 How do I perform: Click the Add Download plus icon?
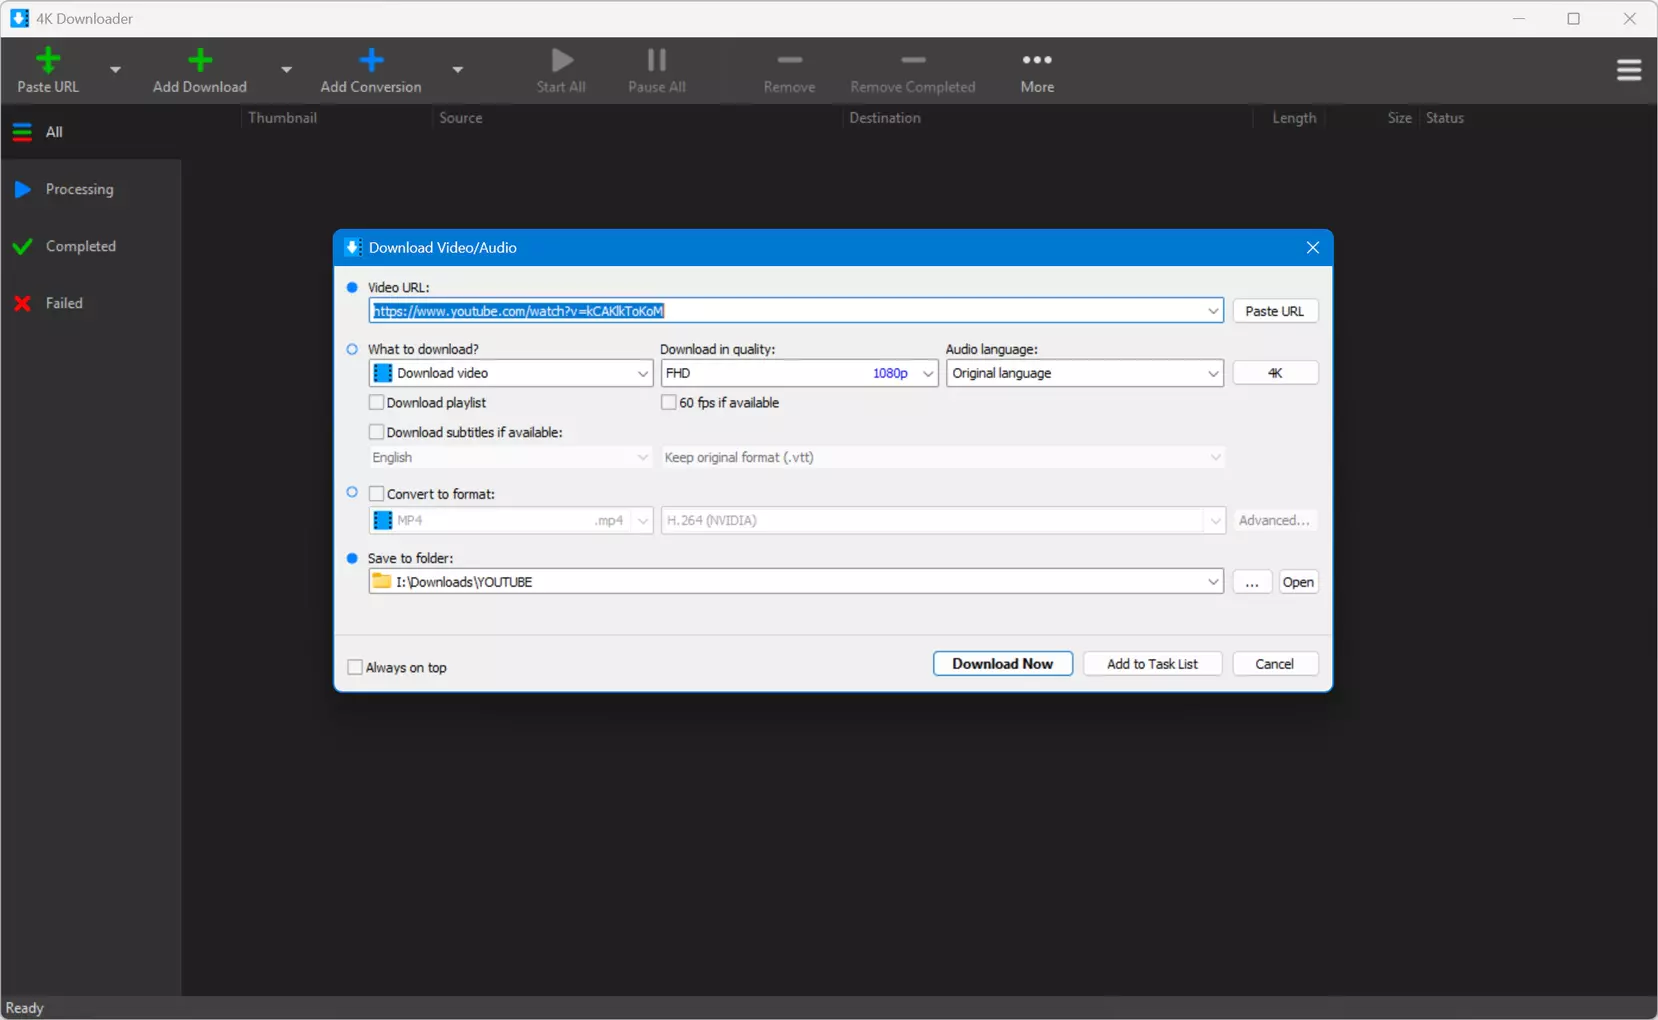coord(200,60)
